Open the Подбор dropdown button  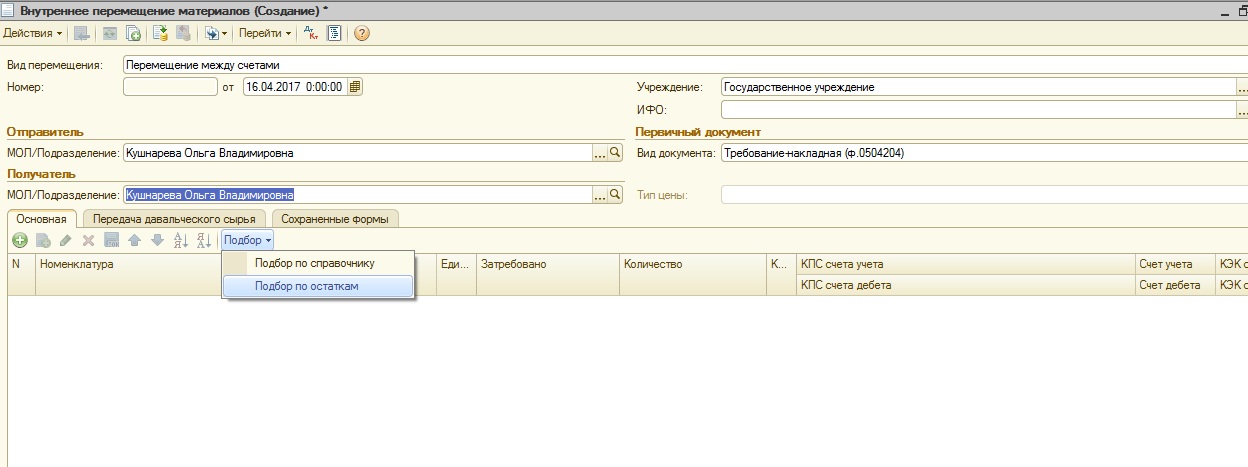pyautogui.click(x=247, y=240)
